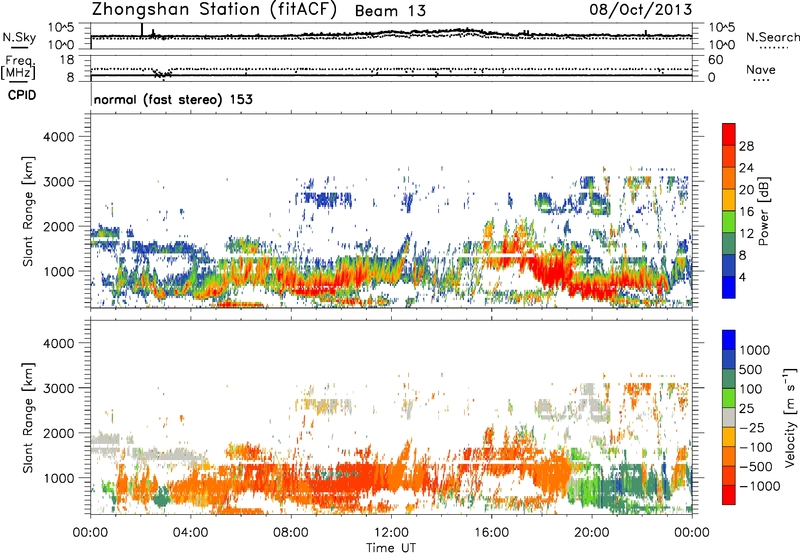Screen dimensions: 800x554
Task: Click the blue bottom of the power colorbar
Action: [x=729, y=288]
